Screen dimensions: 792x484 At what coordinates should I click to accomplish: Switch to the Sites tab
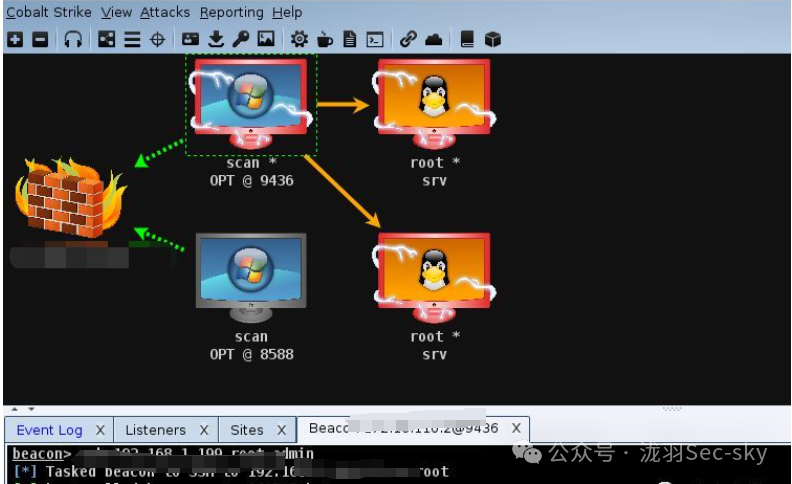(x=247, y=430)
